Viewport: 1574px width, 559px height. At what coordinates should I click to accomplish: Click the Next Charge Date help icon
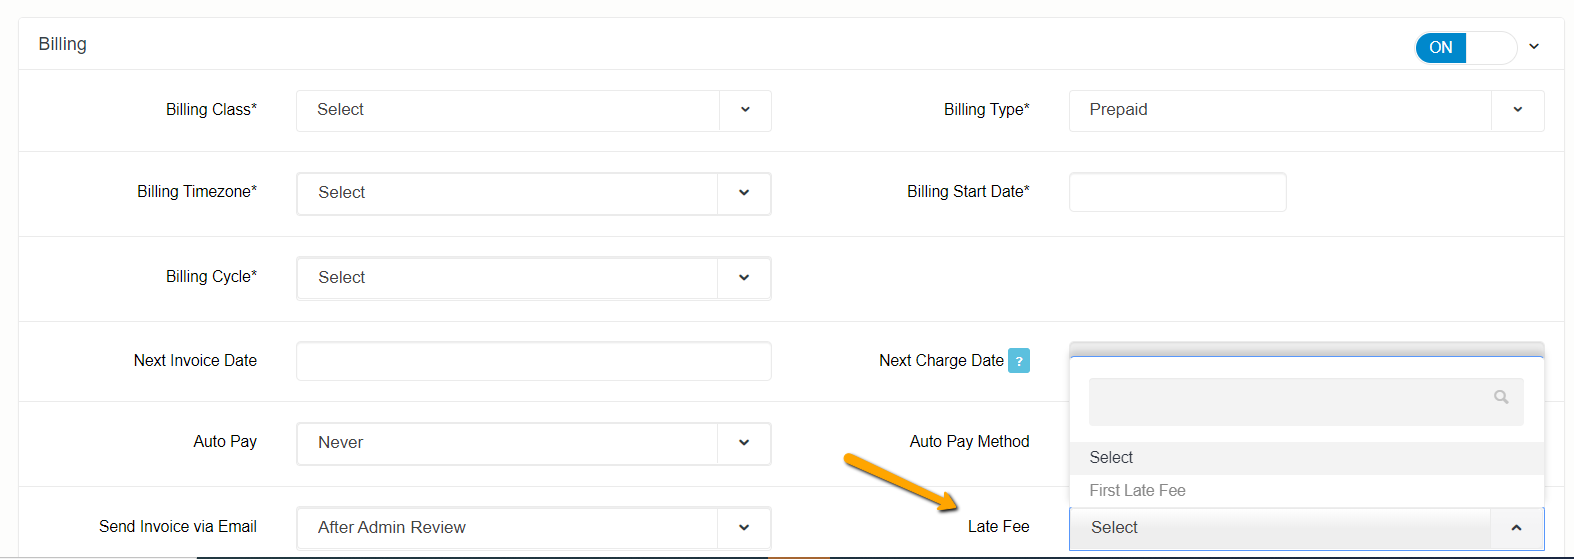point(1018,361)
